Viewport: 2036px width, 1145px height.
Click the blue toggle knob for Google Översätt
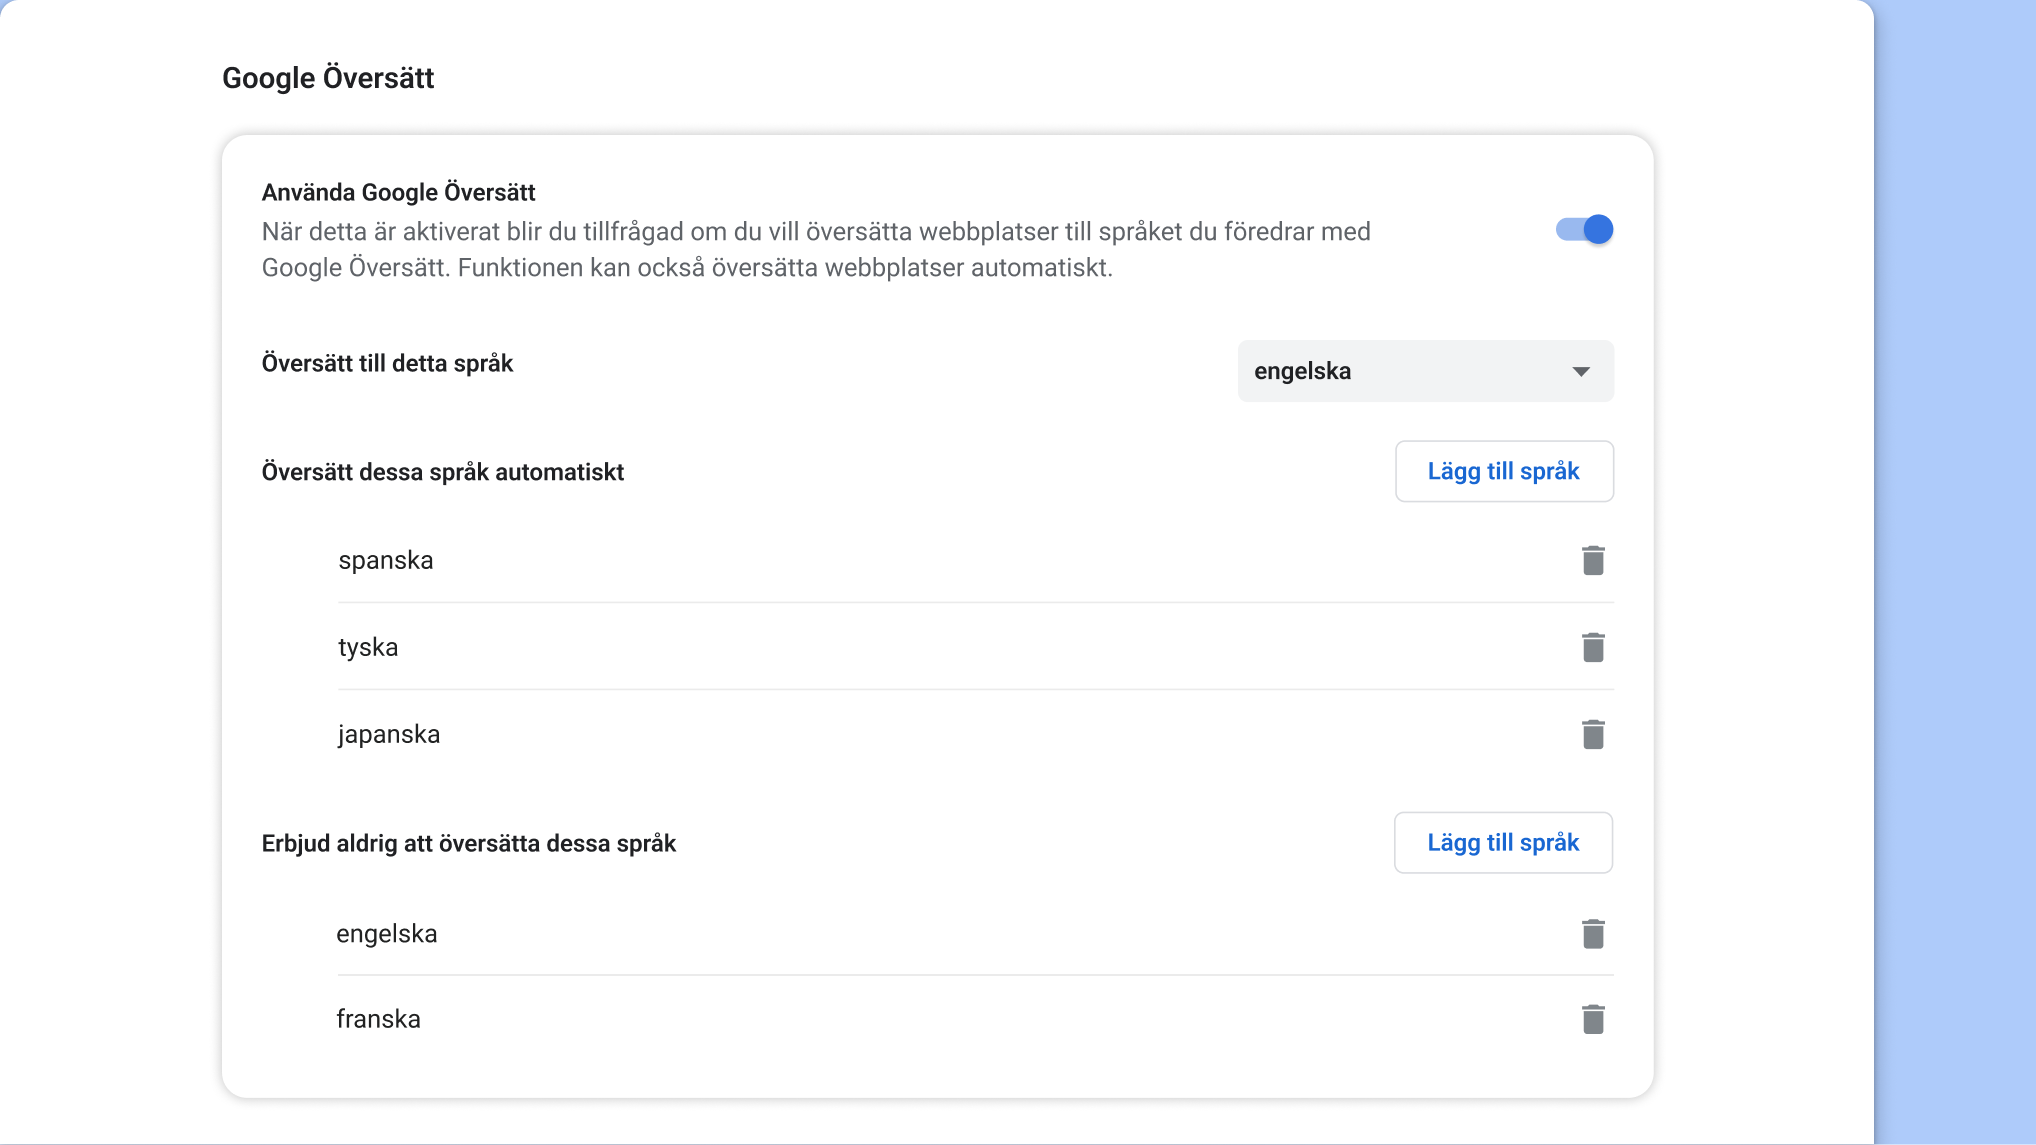tap(1597, 229)
